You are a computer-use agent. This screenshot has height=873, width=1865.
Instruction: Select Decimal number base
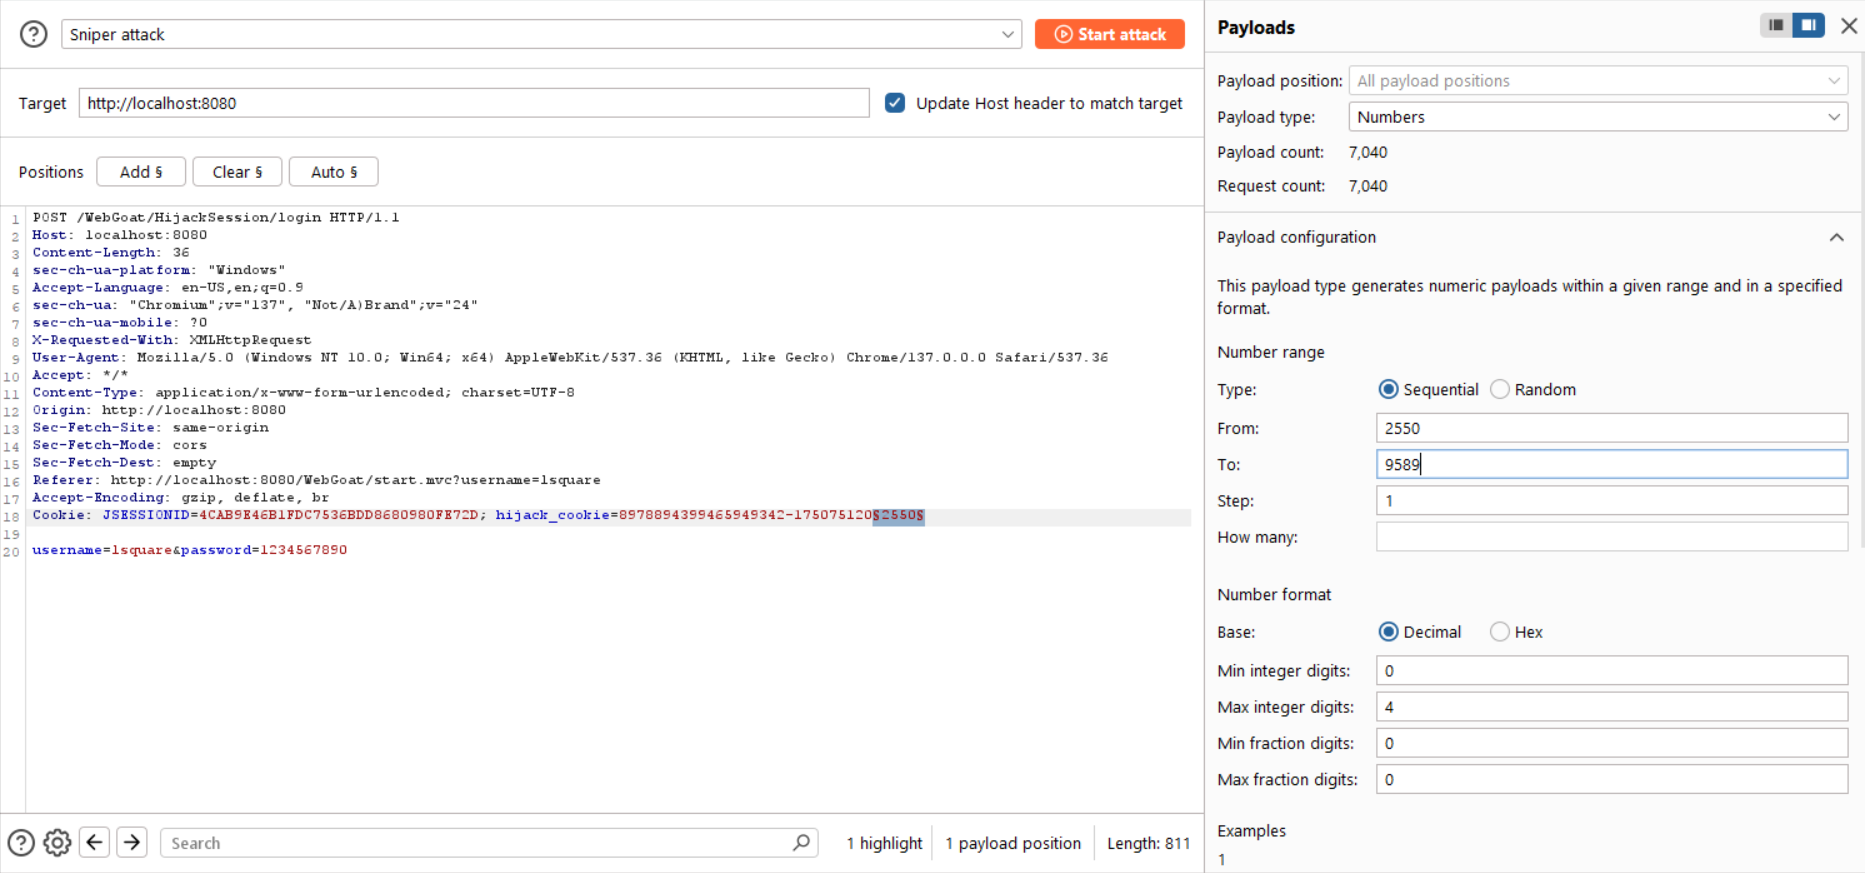(1388, 632)
